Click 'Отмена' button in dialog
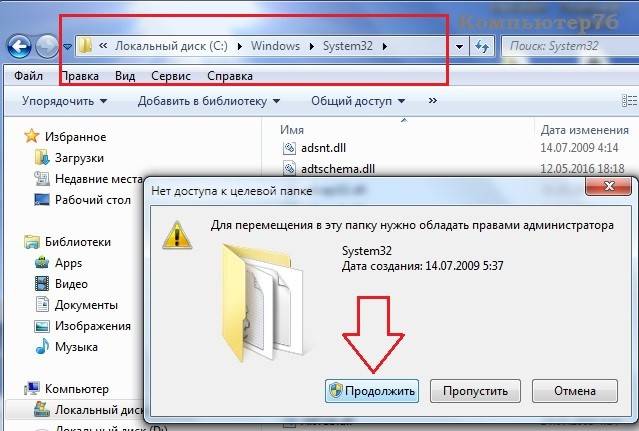639x431 pixels. [x=575, y=391]
